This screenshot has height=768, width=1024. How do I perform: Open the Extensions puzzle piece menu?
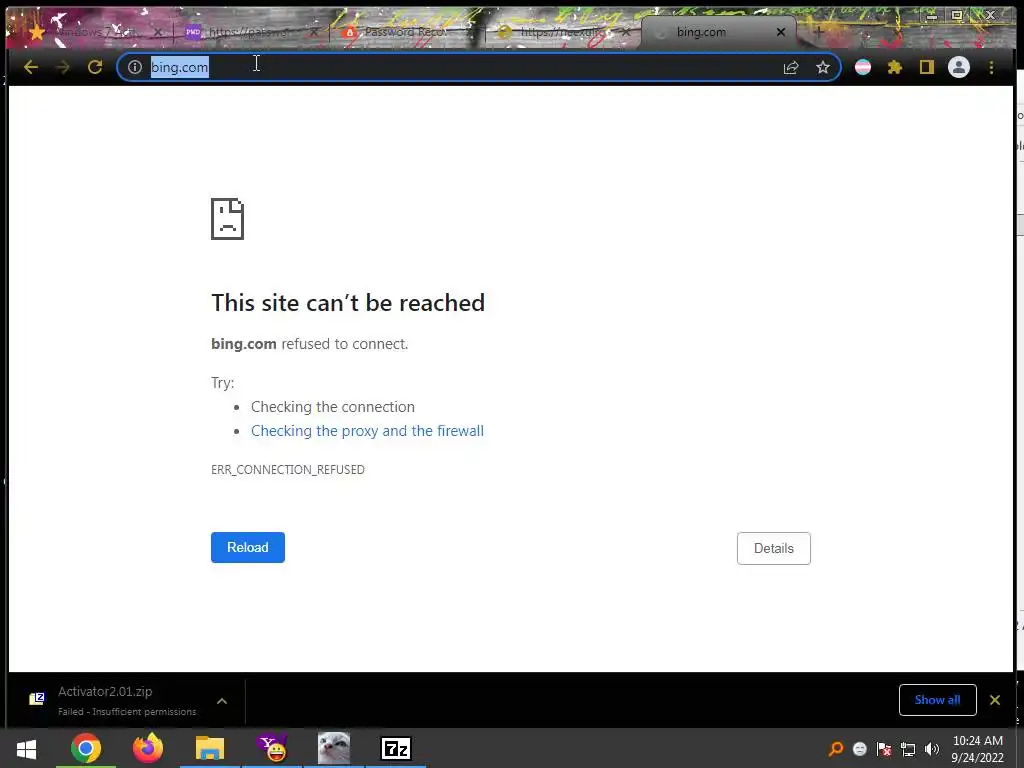click(895, 67)
